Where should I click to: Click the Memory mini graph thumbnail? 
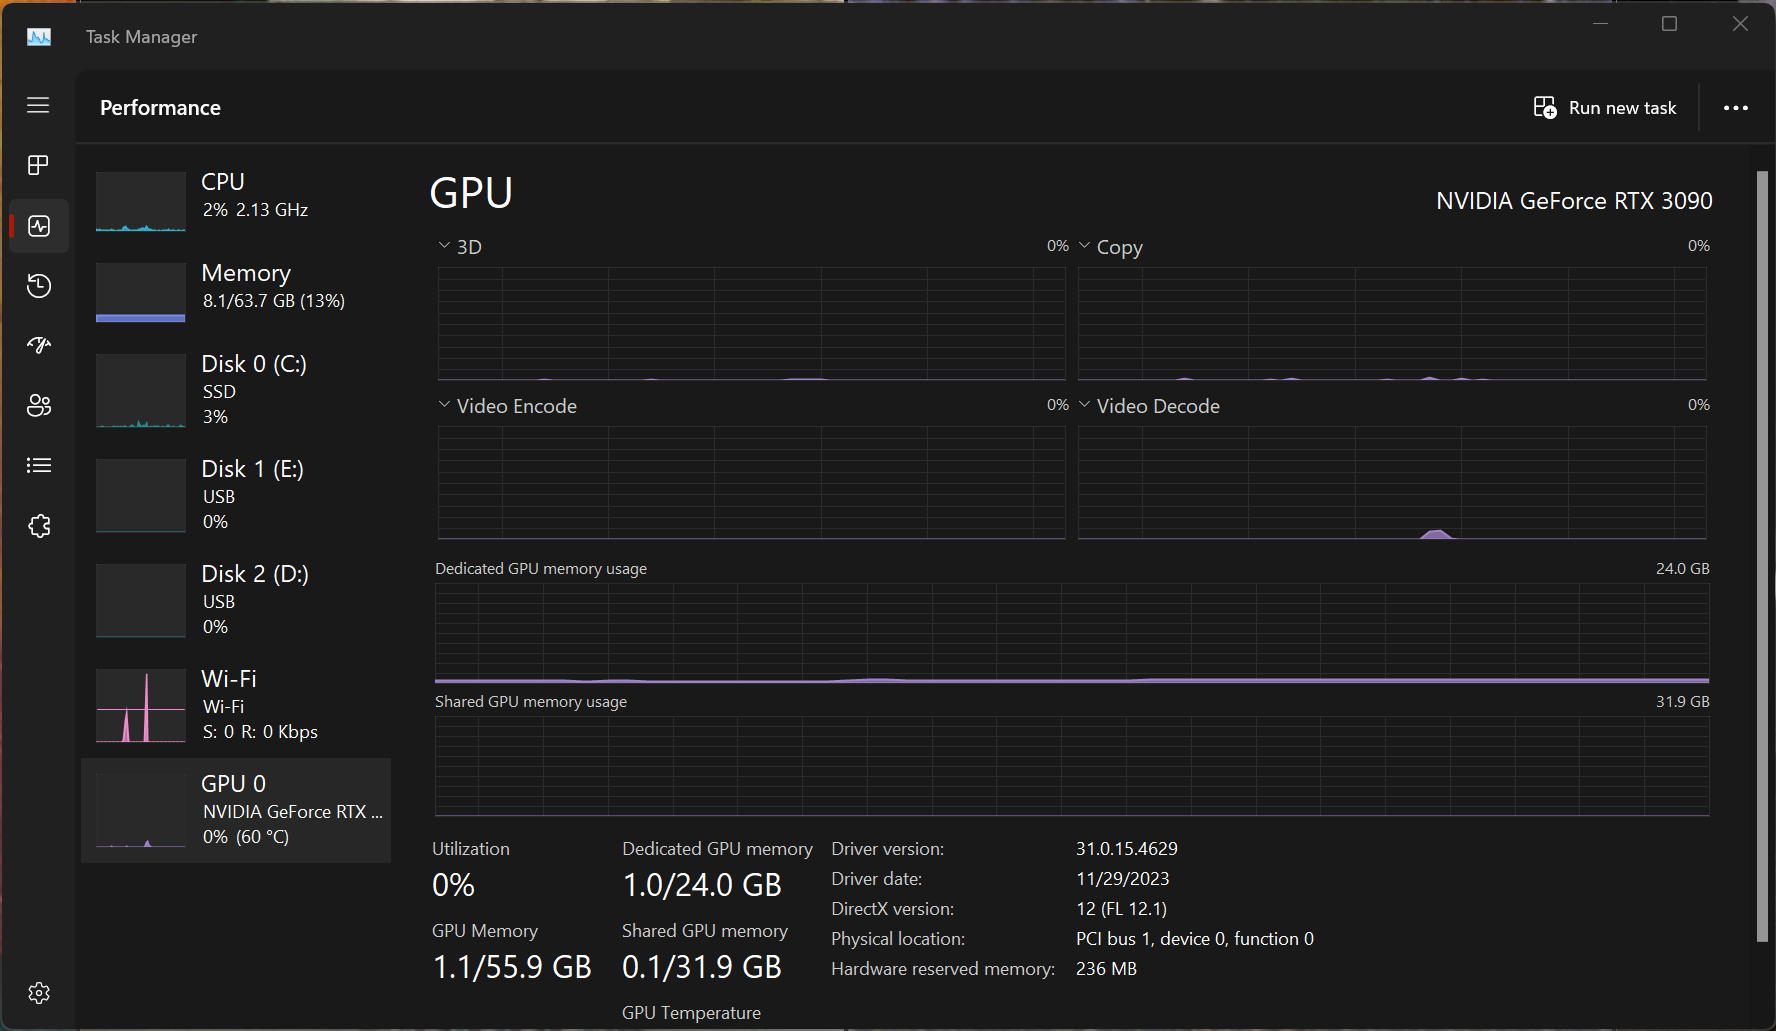coord(141,292)
